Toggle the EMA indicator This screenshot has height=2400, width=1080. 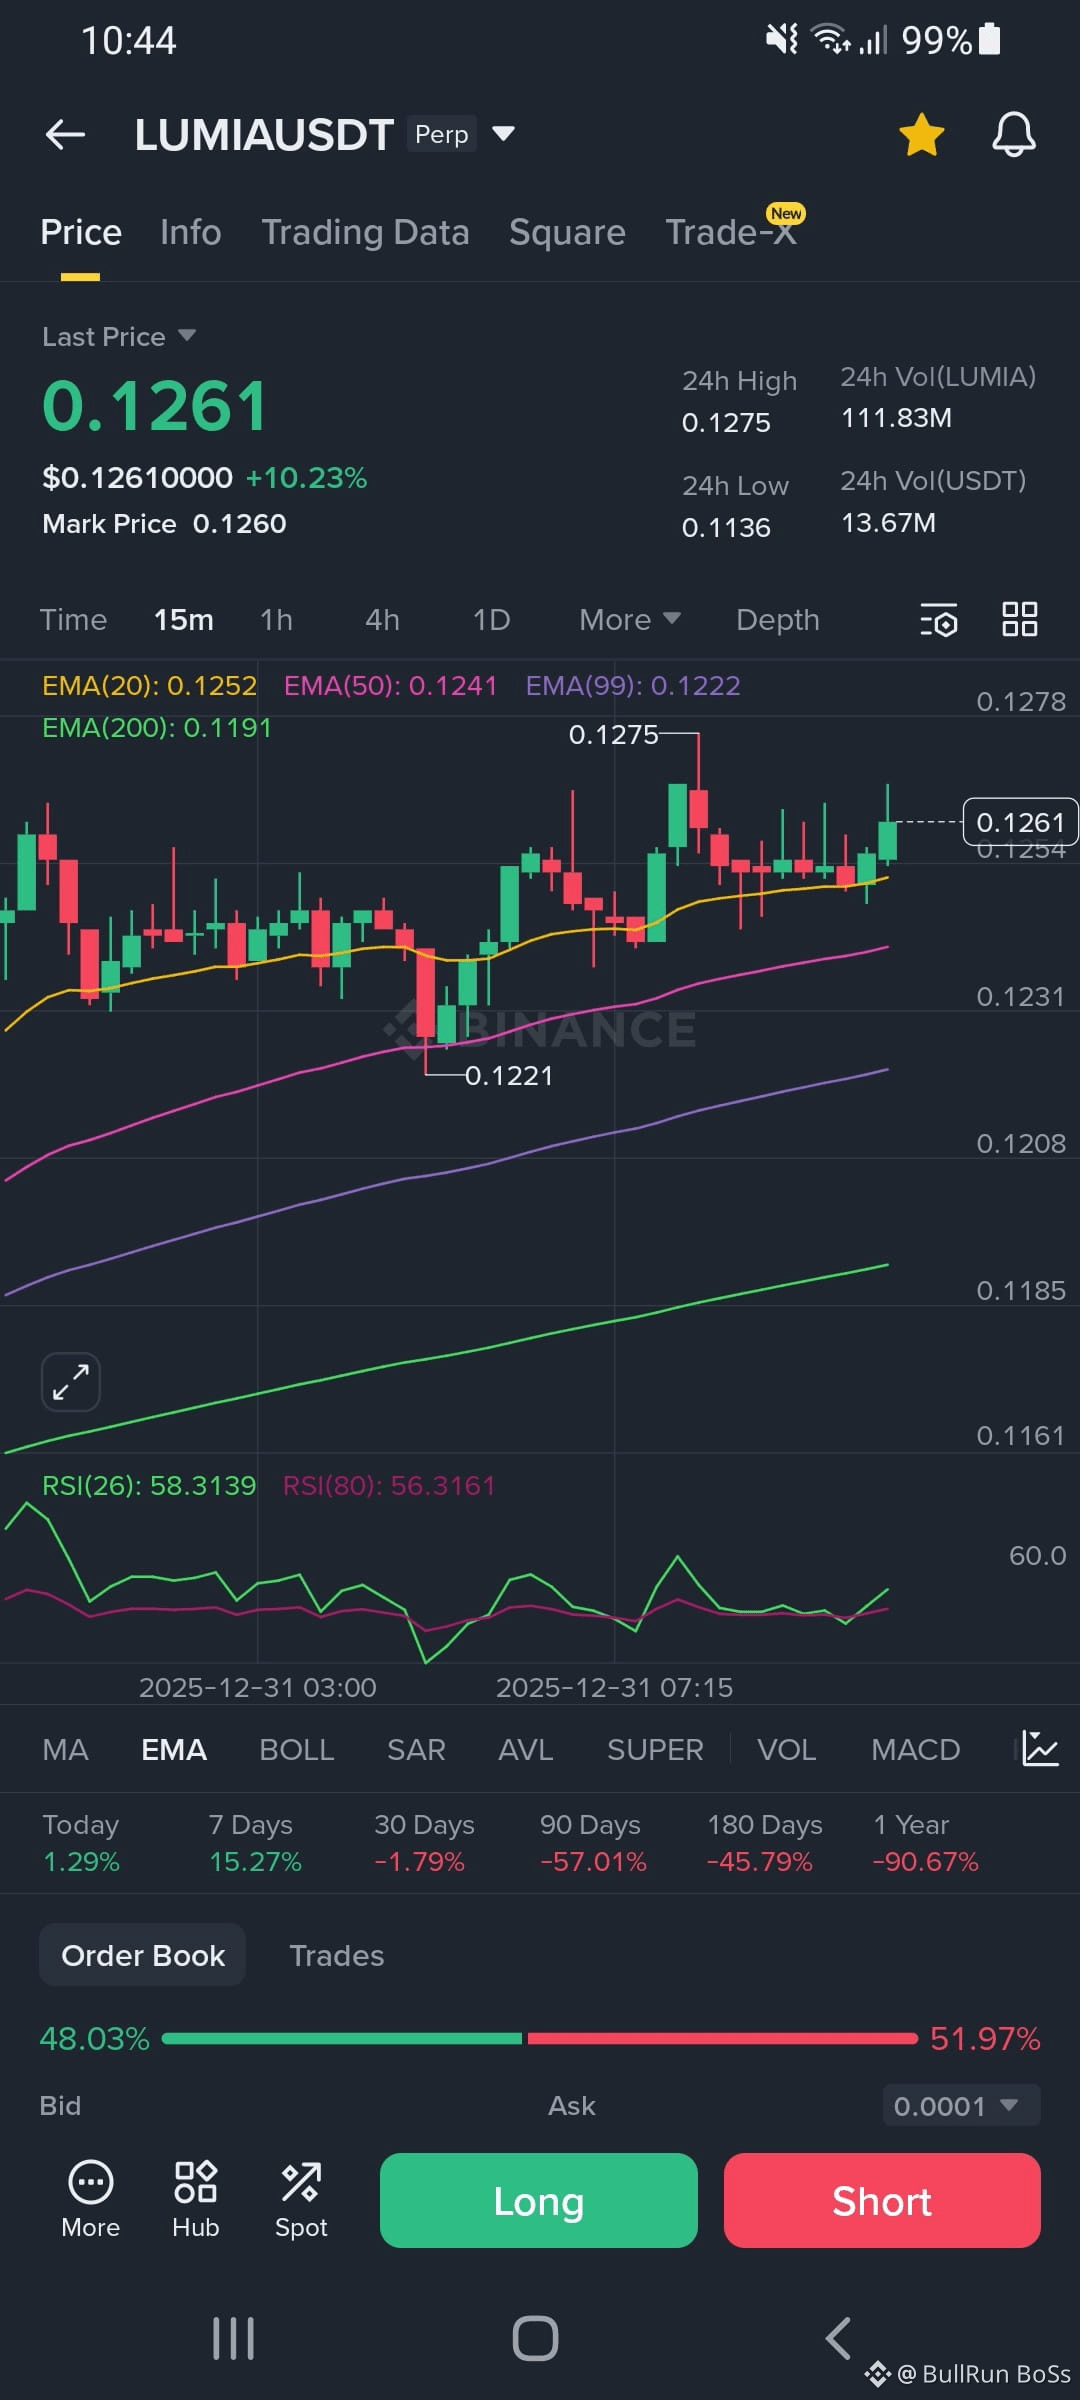[174, 1749]
